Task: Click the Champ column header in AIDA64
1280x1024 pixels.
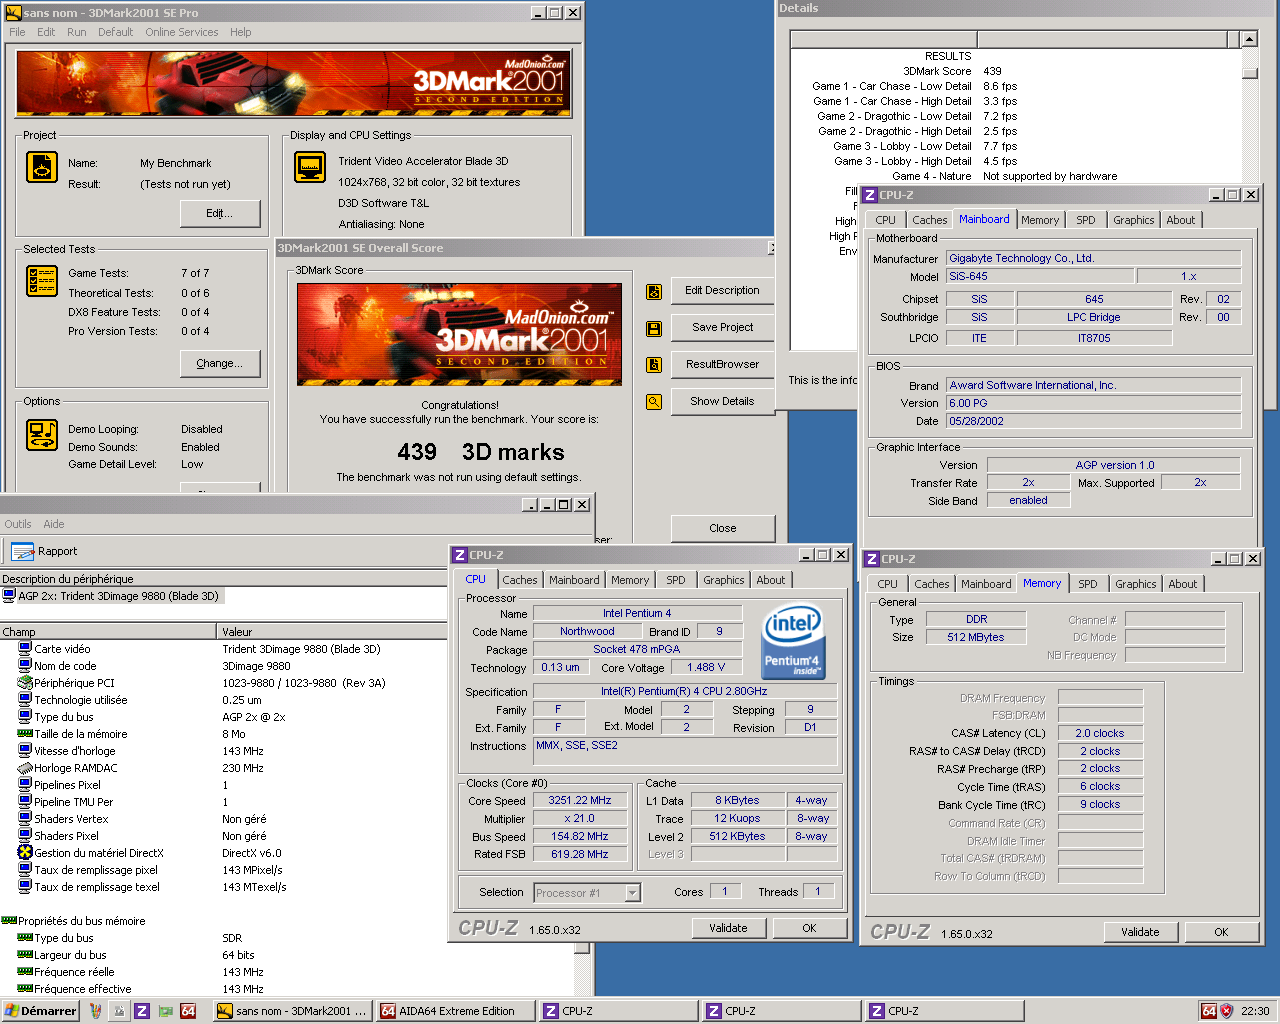Action: coord(108,631)
